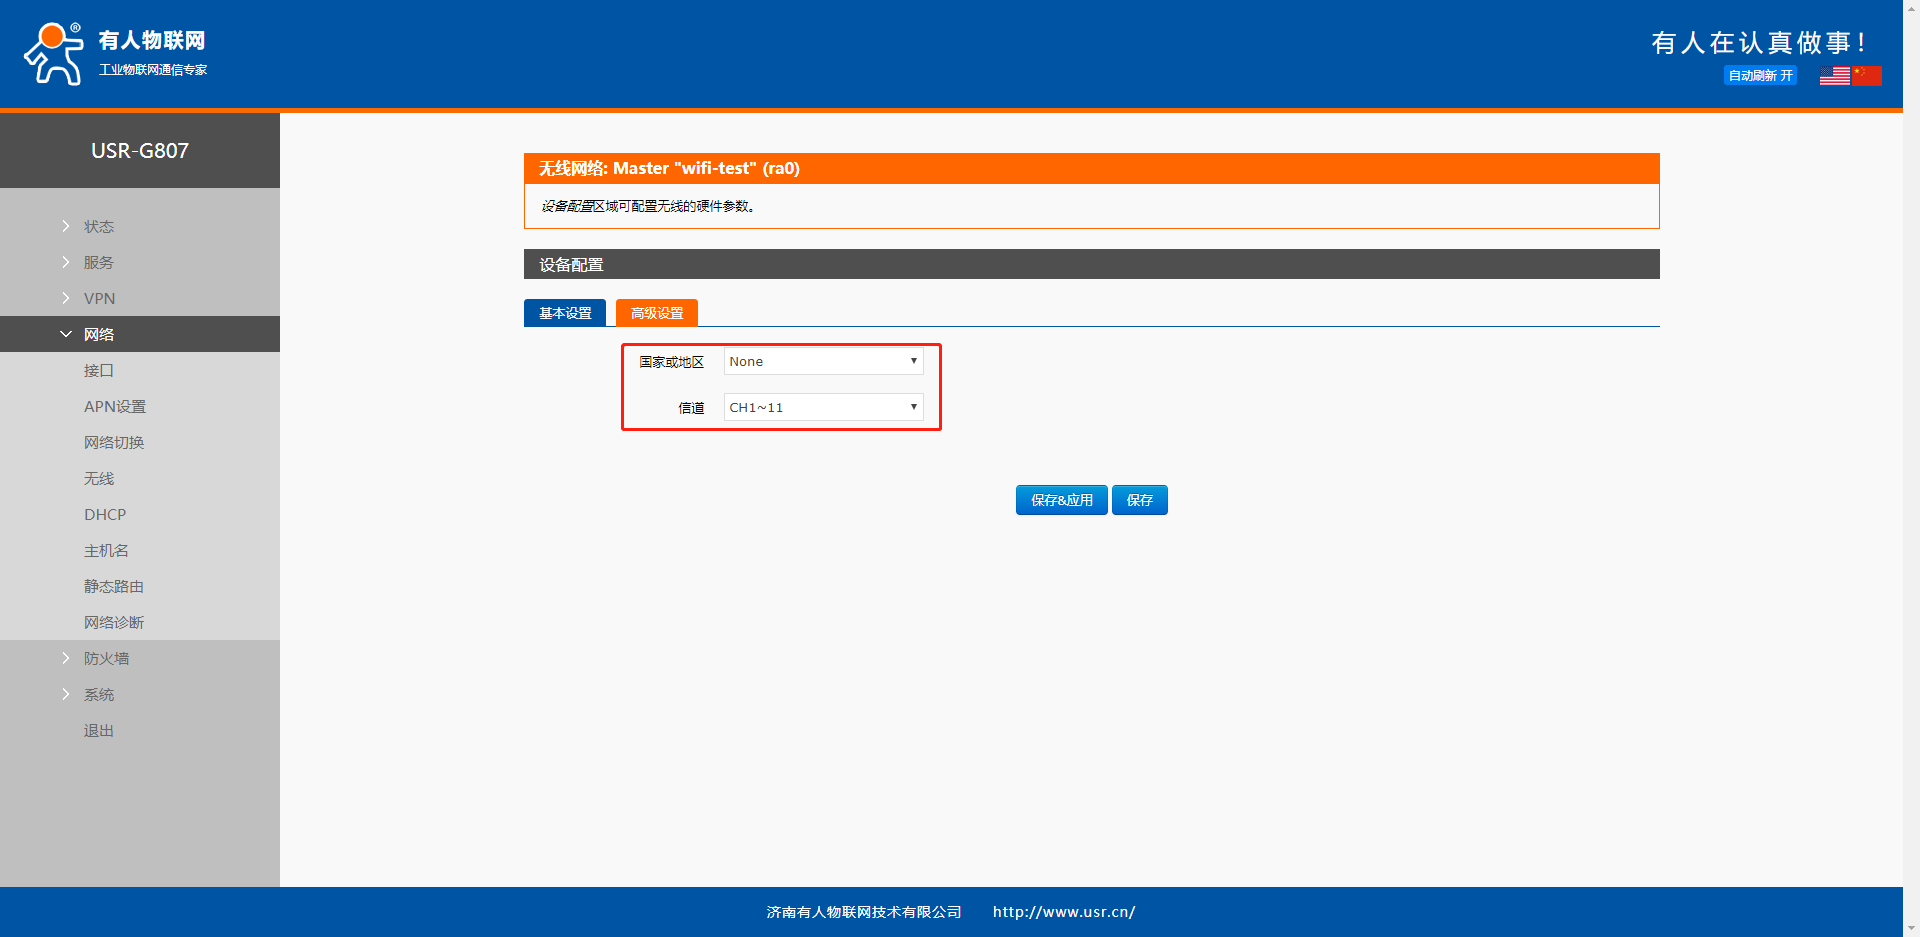
Task: Switch language with the China flag icon
Action: click(x=1866, y=76)
